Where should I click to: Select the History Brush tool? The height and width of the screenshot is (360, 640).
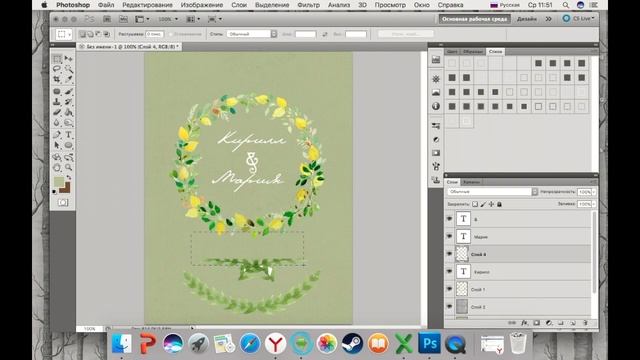click(x=69, y=102)
